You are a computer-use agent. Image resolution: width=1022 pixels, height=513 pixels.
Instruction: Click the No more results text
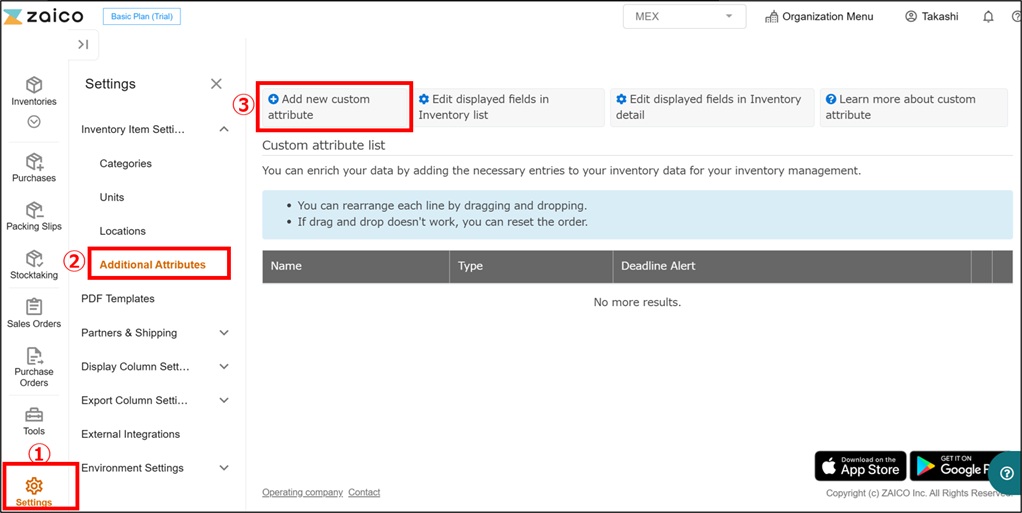click(x=637, y=302)
